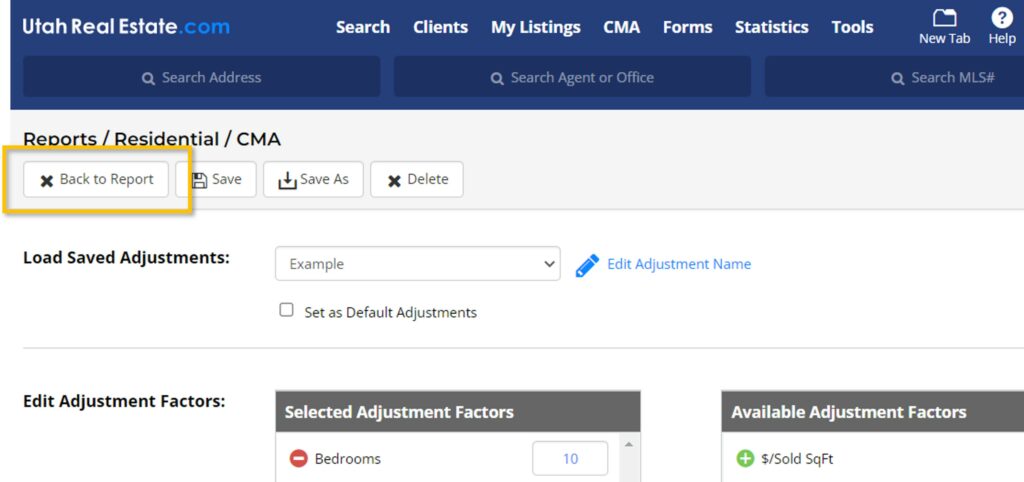Click the X icon on Delete

click(394, 180)
